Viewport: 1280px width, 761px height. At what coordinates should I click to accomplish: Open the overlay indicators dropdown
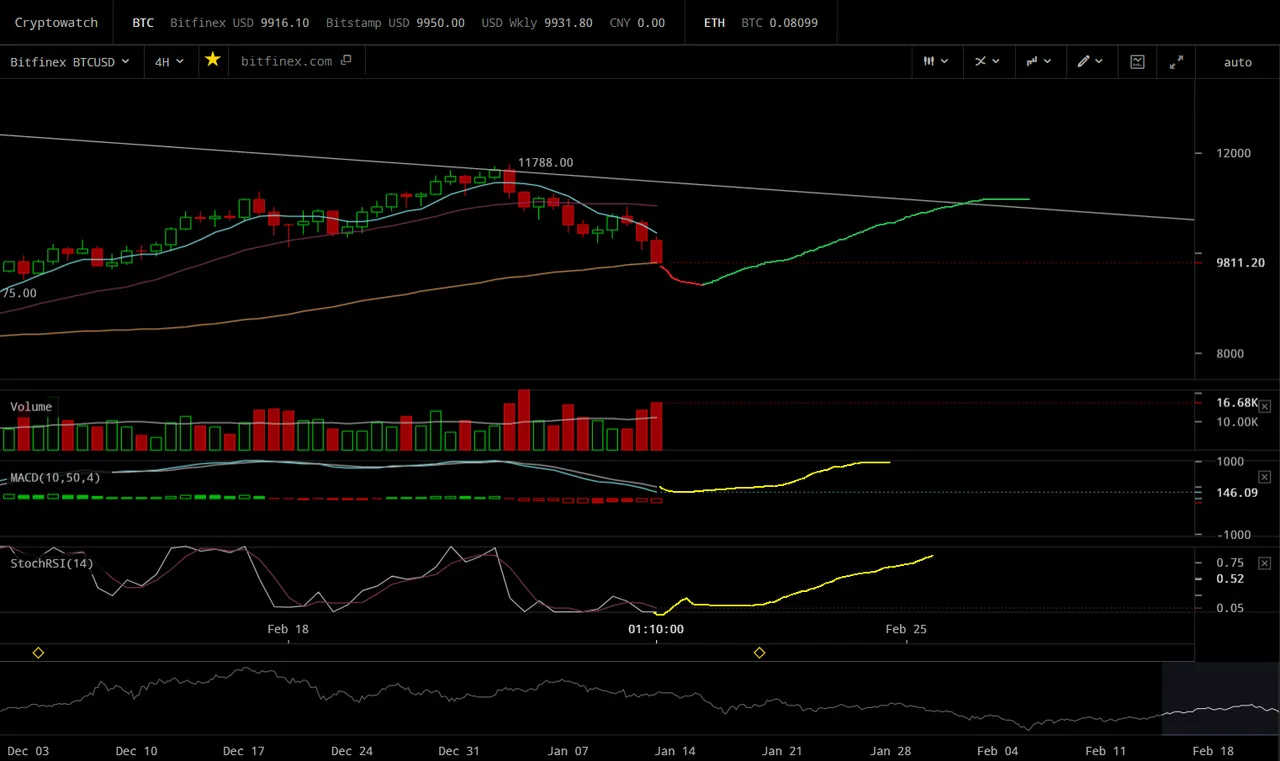[x=987, y=62]
